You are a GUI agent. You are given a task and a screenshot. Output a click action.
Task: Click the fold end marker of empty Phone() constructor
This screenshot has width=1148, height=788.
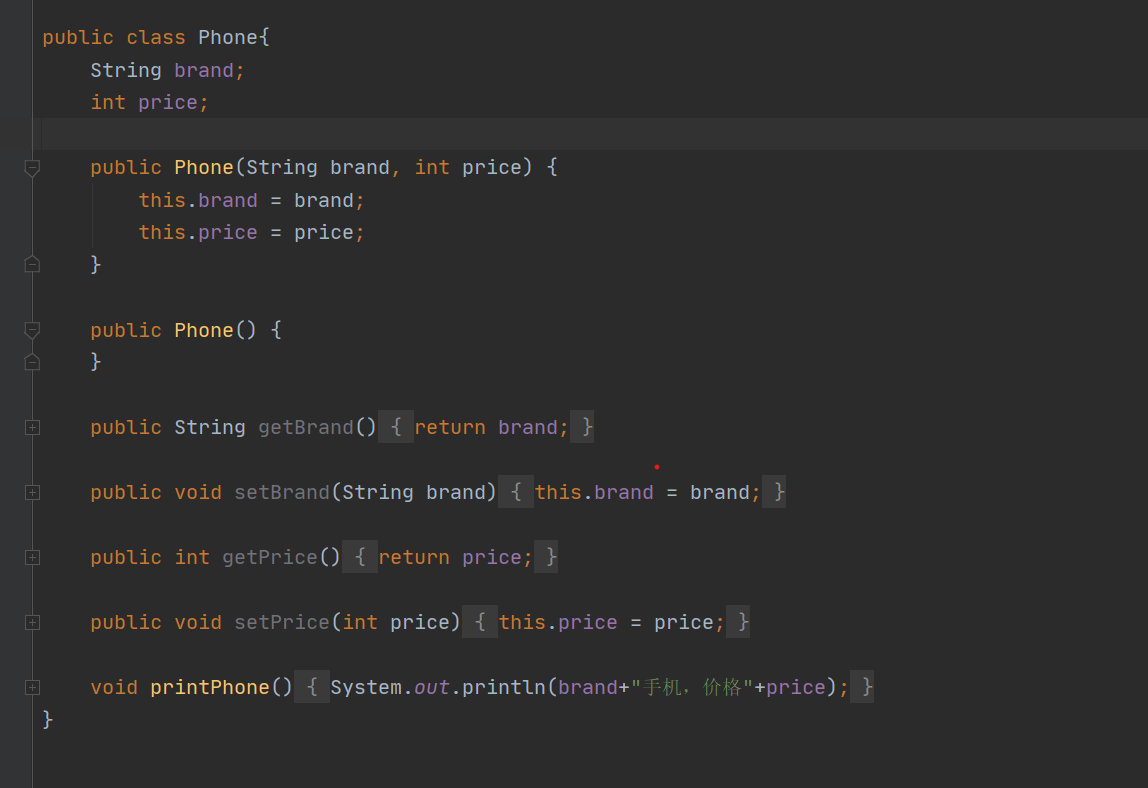click(x=32, y=362)
